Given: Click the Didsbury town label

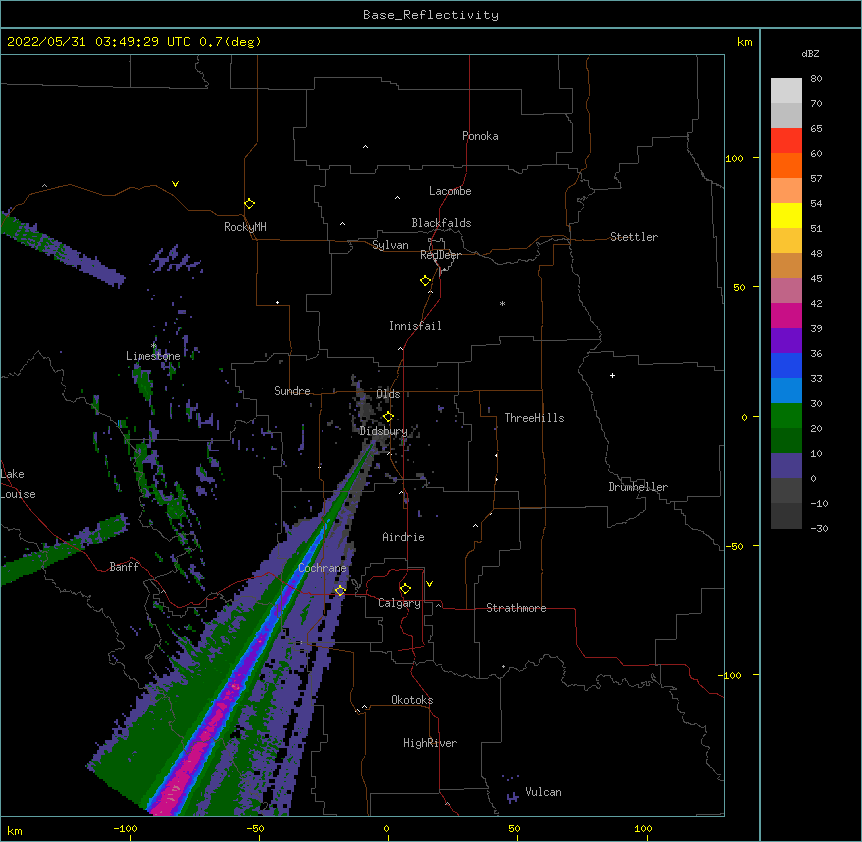Looking at the screenshot, I should 384,431.
